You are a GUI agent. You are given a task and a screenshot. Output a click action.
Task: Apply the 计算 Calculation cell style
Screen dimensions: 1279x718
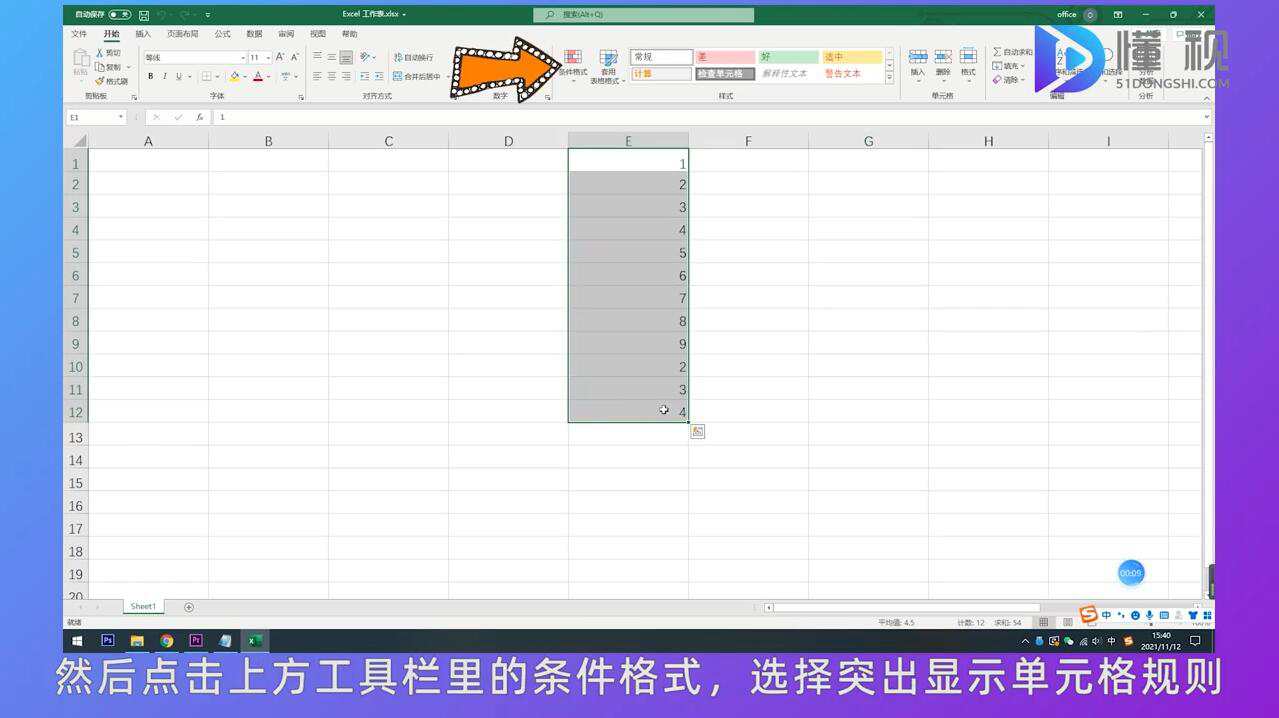pyautogui.click(x=661, y=74)
